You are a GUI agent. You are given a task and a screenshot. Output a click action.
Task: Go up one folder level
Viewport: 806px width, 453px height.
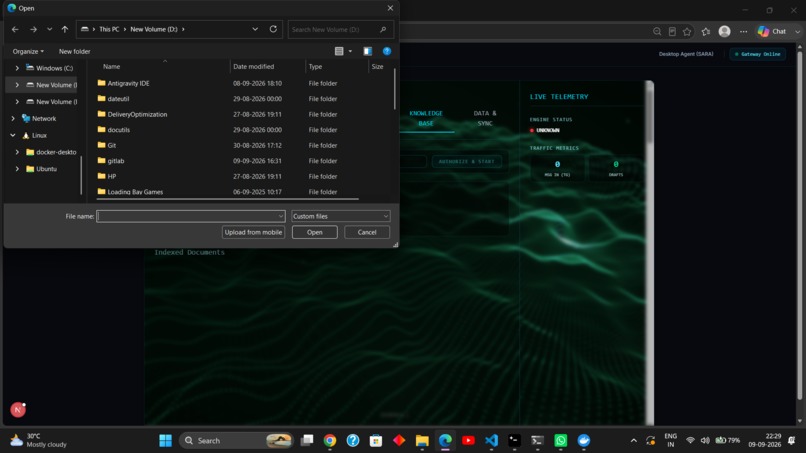coord(65,29)
